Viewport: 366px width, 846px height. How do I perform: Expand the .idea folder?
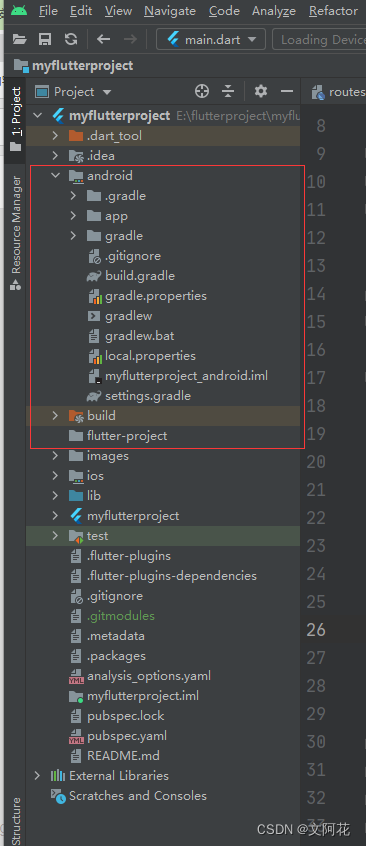pyautogui.click(x=55, y=156)
